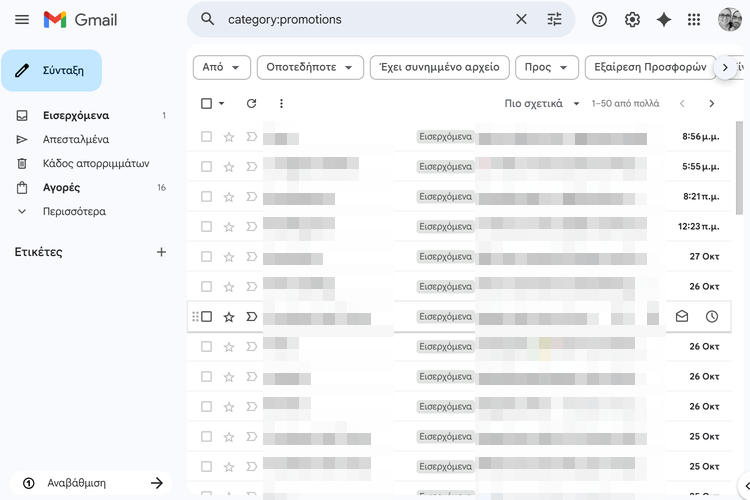The width and height of the screenshot is (750, 500).
Task: Expand Περισσότερα in the sidebar
Action: [73, 212]
